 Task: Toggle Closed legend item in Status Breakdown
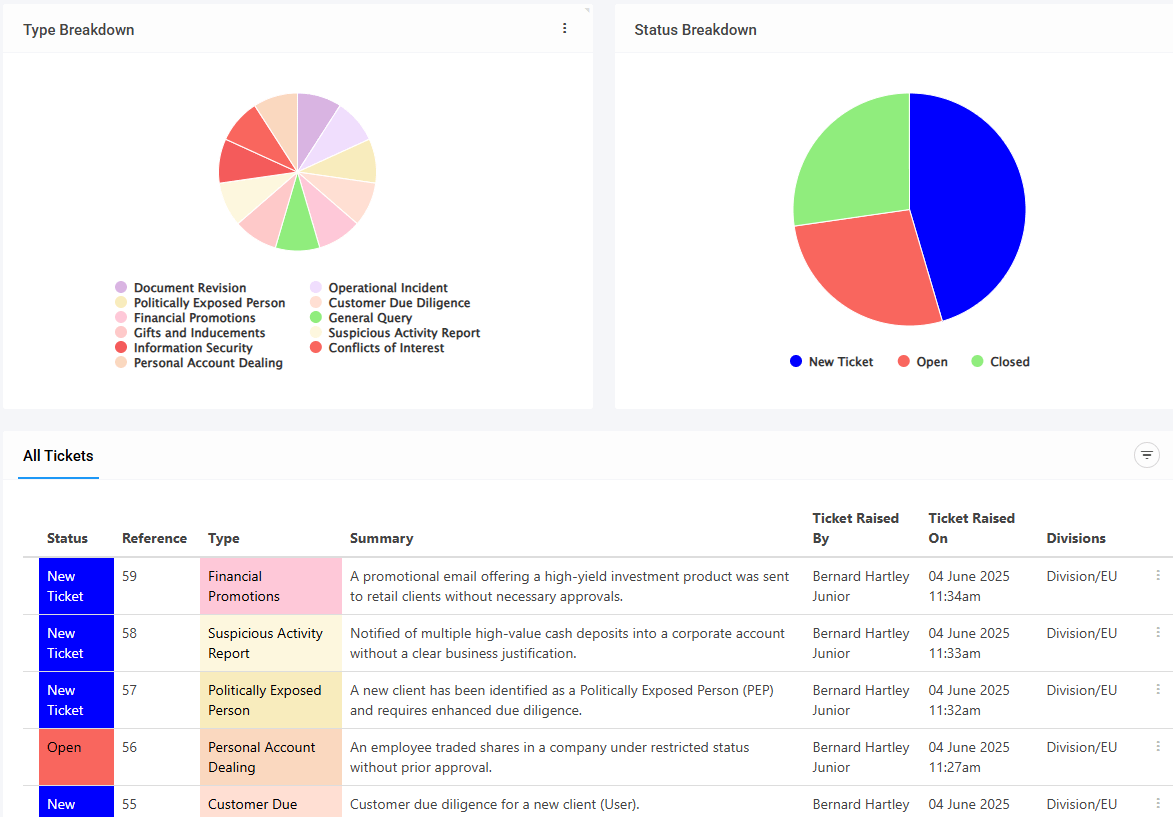coord(1000,362)
